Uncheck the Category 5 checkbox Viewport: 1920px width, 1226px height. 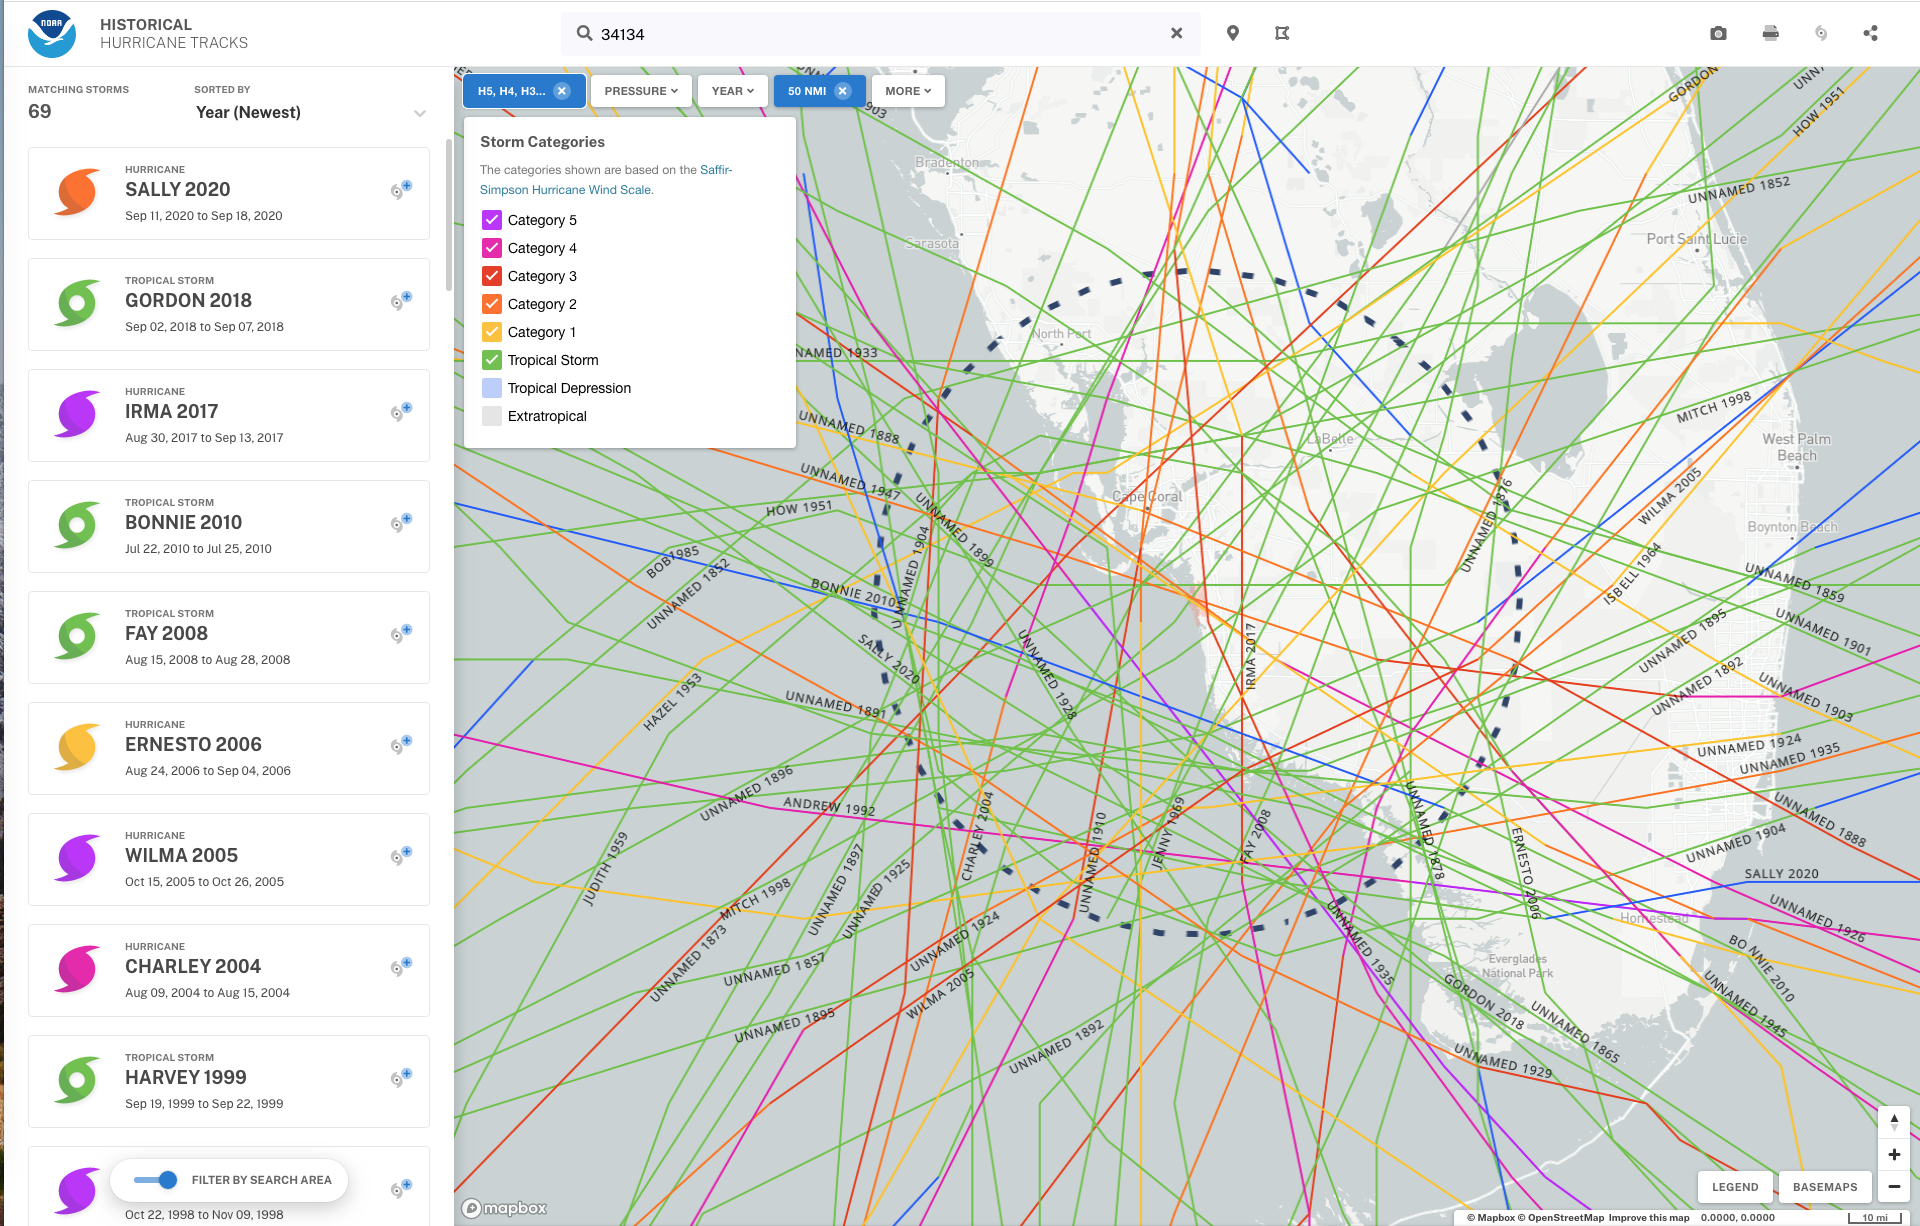point(492,220)
